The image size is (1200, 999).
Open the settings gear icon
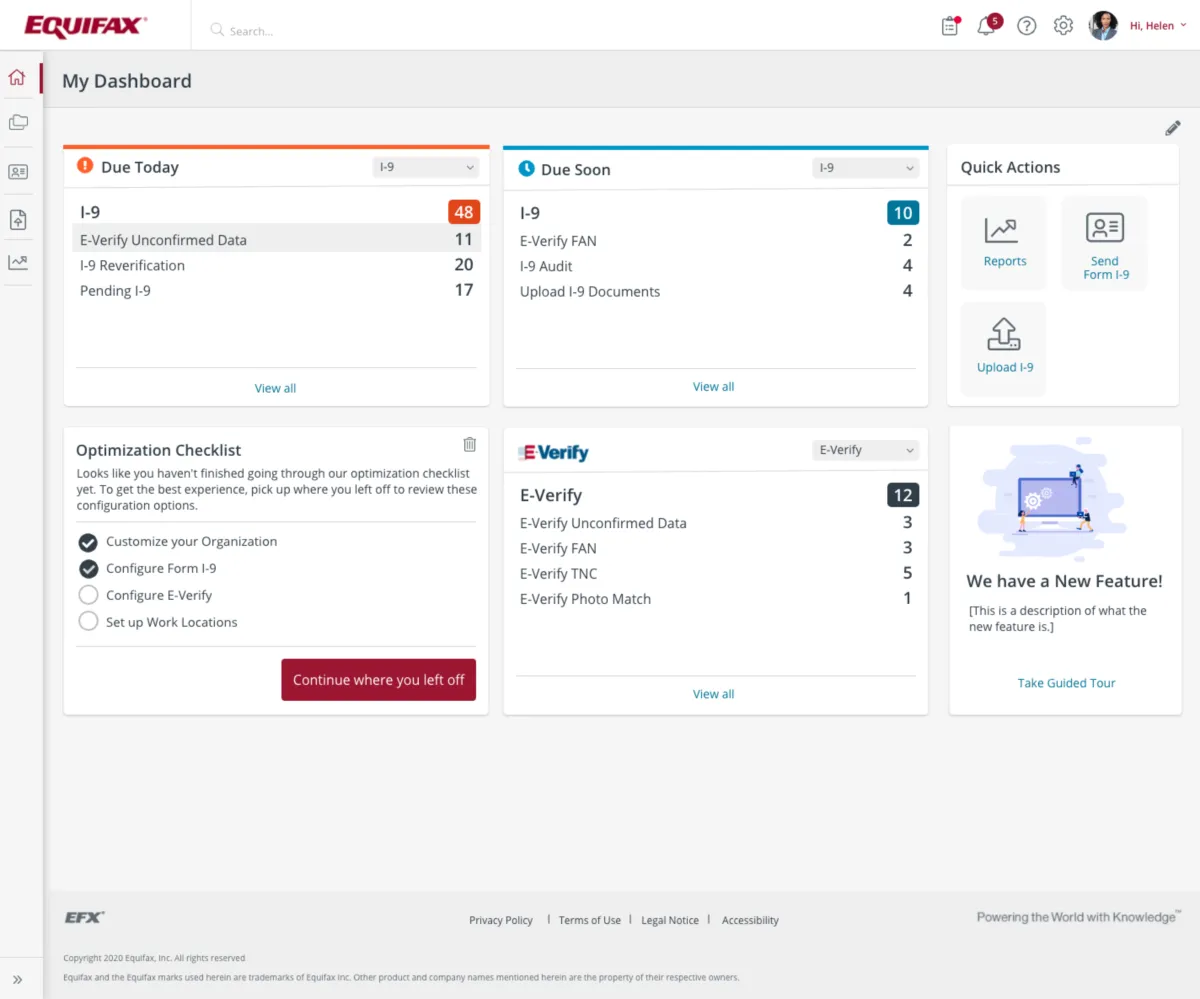coord(1063,26)
